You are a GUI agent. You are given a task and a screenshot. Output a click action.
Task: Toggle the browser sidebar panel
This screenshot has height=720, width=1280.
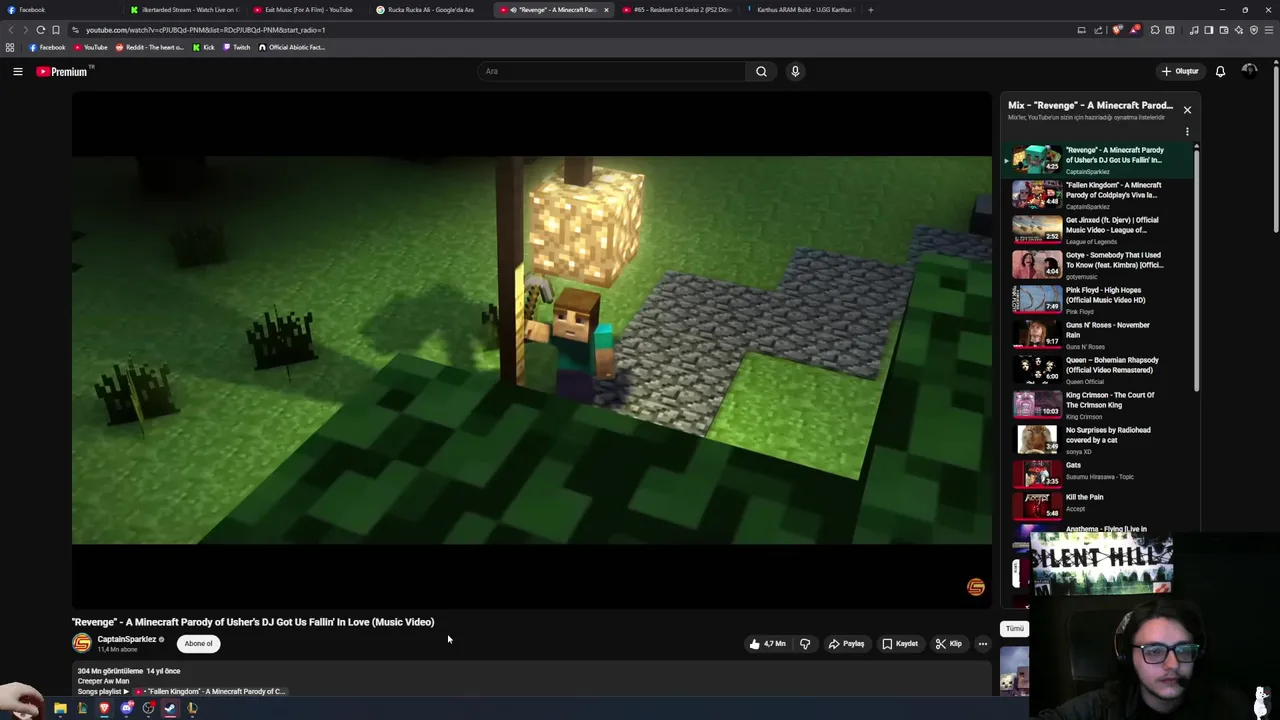click(x=1209, y=30)
